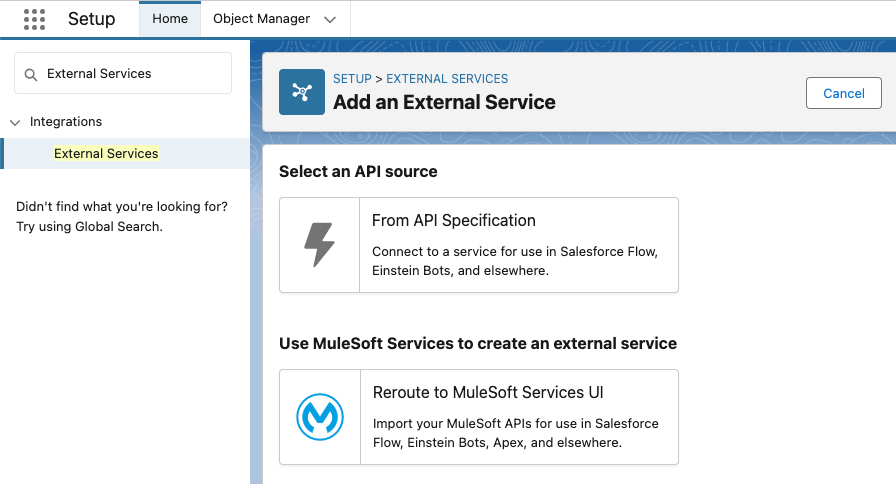This screenshot has height=484, width=896.
Task: Follow the EXTERNAL SERVICES breadcrumb link
Action: (x=447, y=79)
